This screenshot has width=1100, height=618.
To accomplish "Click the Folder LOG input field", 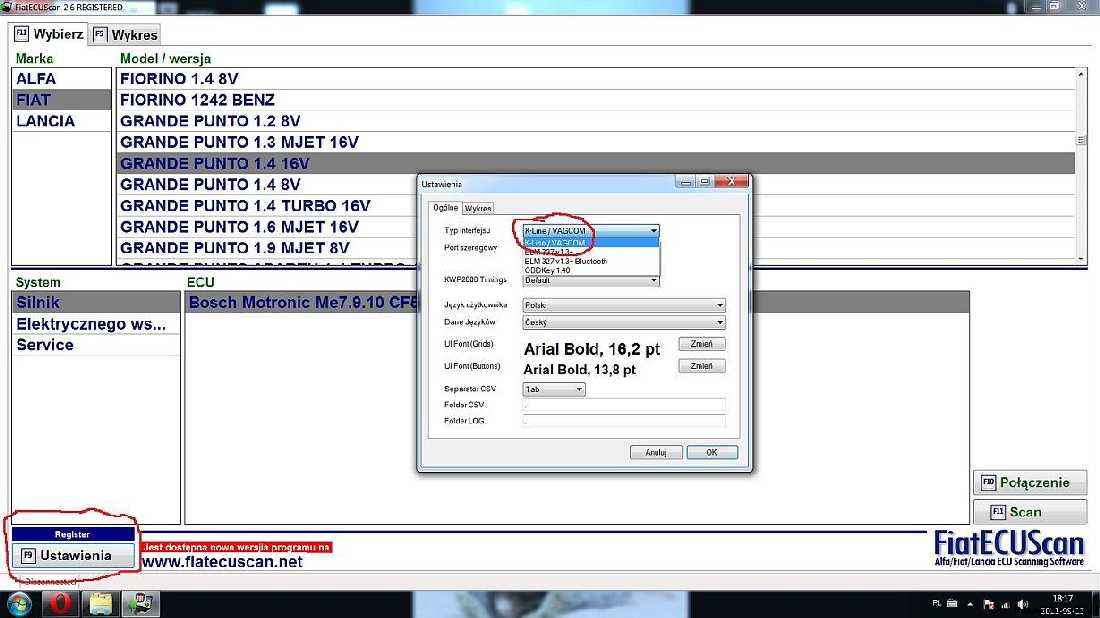I will click(624, 421).
